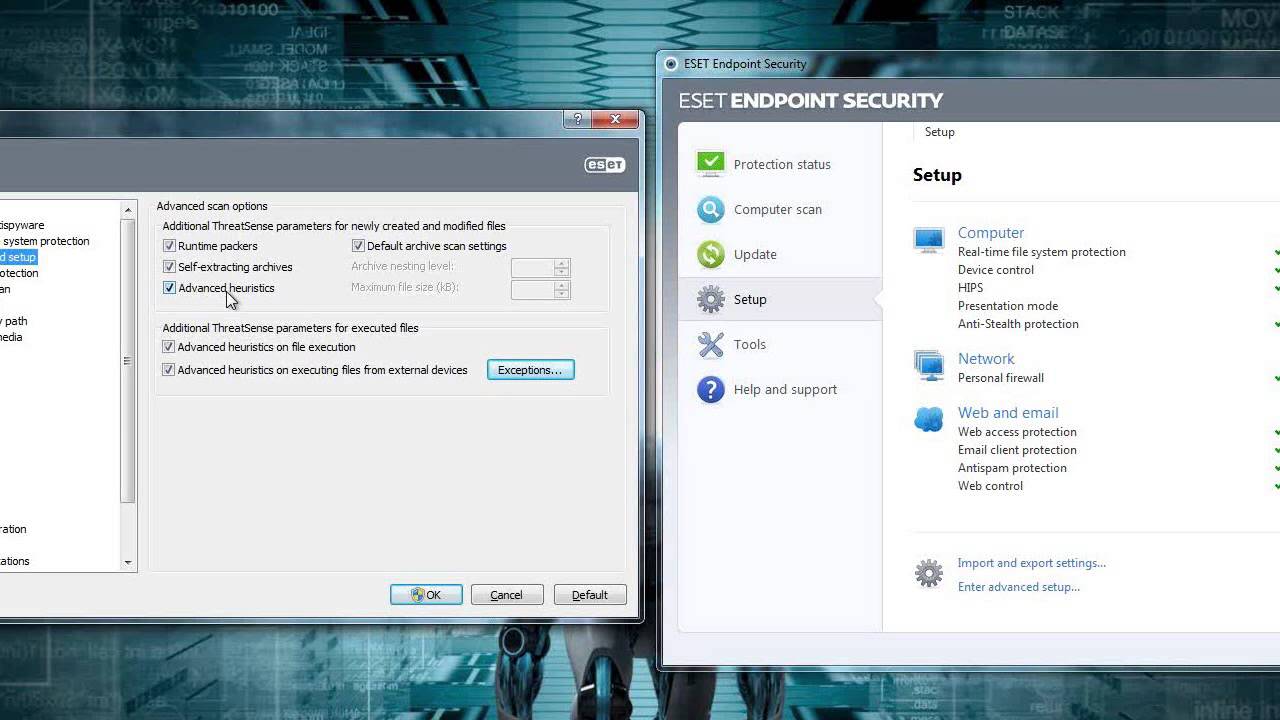The image size is (1280, 720).
Task: Click the Web and email cloud icon
Action: (929, 419)
